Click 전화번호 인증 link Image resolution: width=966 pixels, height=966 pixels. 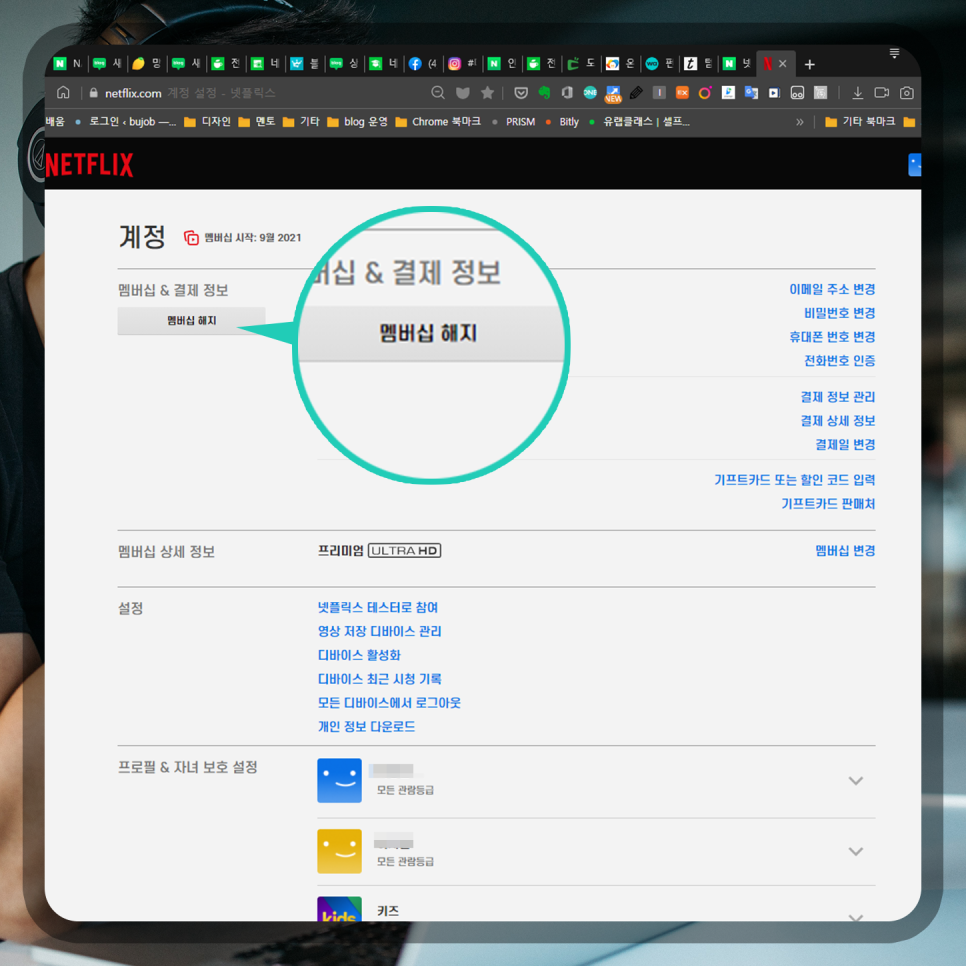click(839, 360)
